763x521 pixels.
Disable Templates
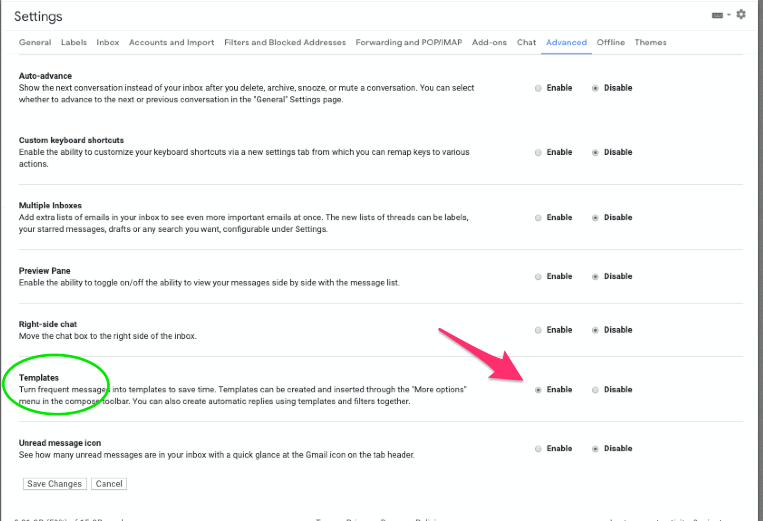click(595, 390)
